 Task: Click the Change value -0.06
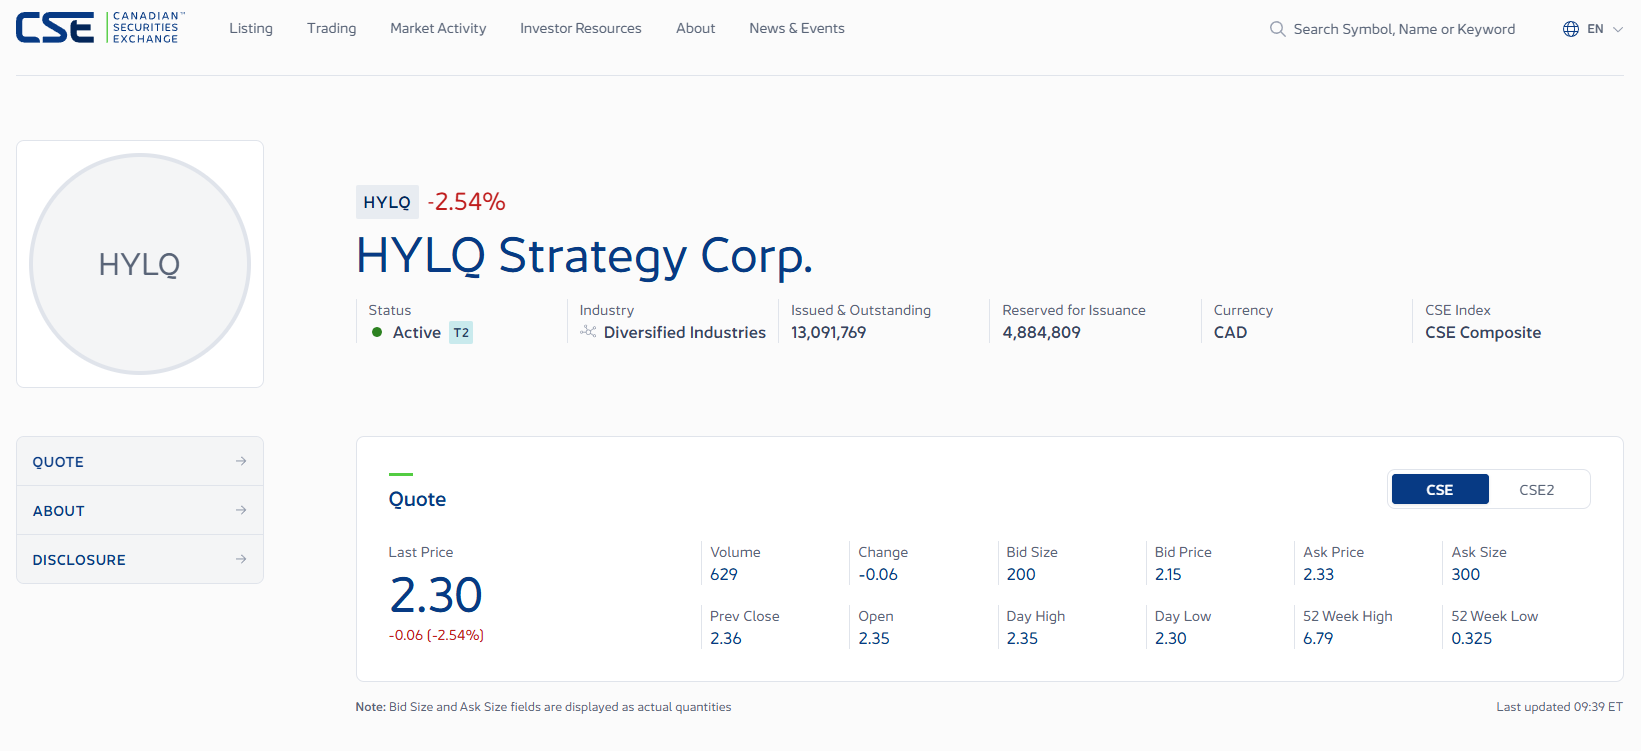(x=878, y=574)
